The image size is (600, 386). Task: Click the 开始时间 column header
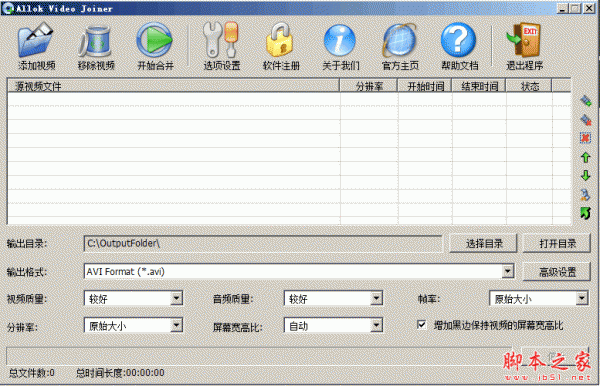click(x=425, y=86)
